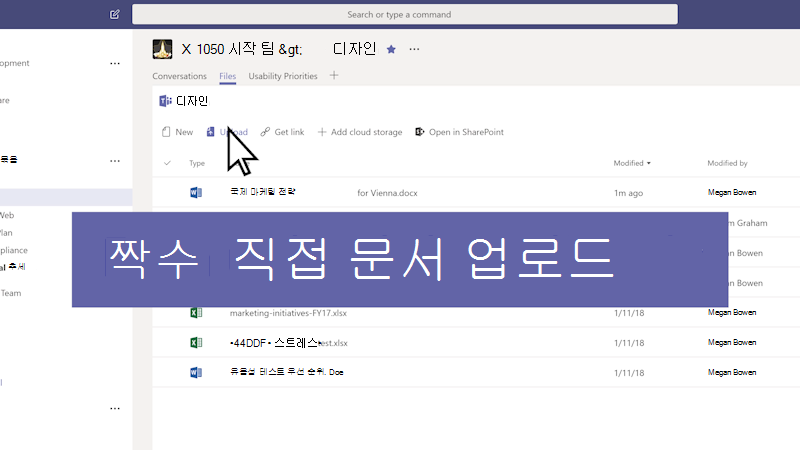Click Add cloud storage
This screenshot has width=800, height=450.
coord(360,132)
